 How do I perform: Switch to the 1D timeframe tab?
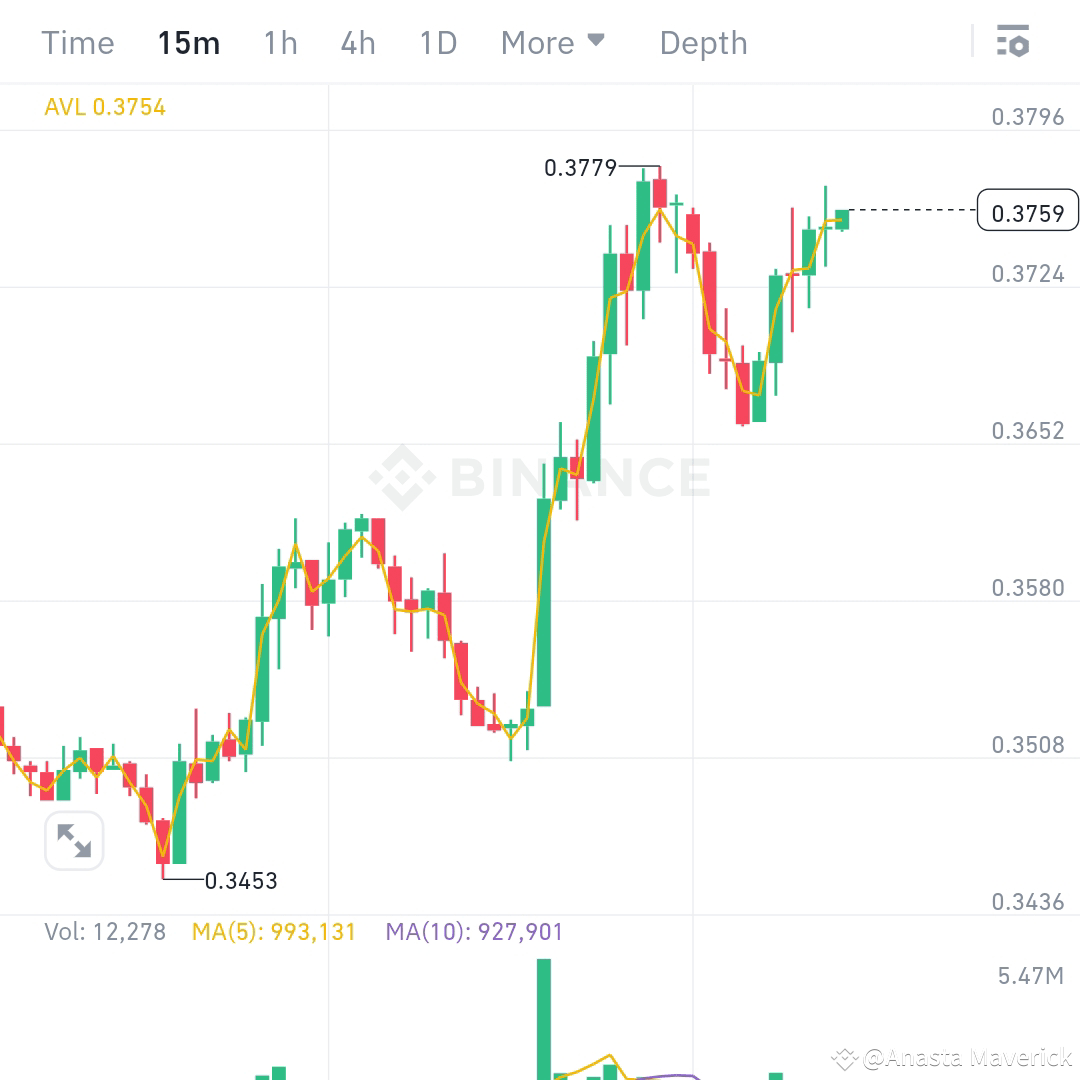437,42
